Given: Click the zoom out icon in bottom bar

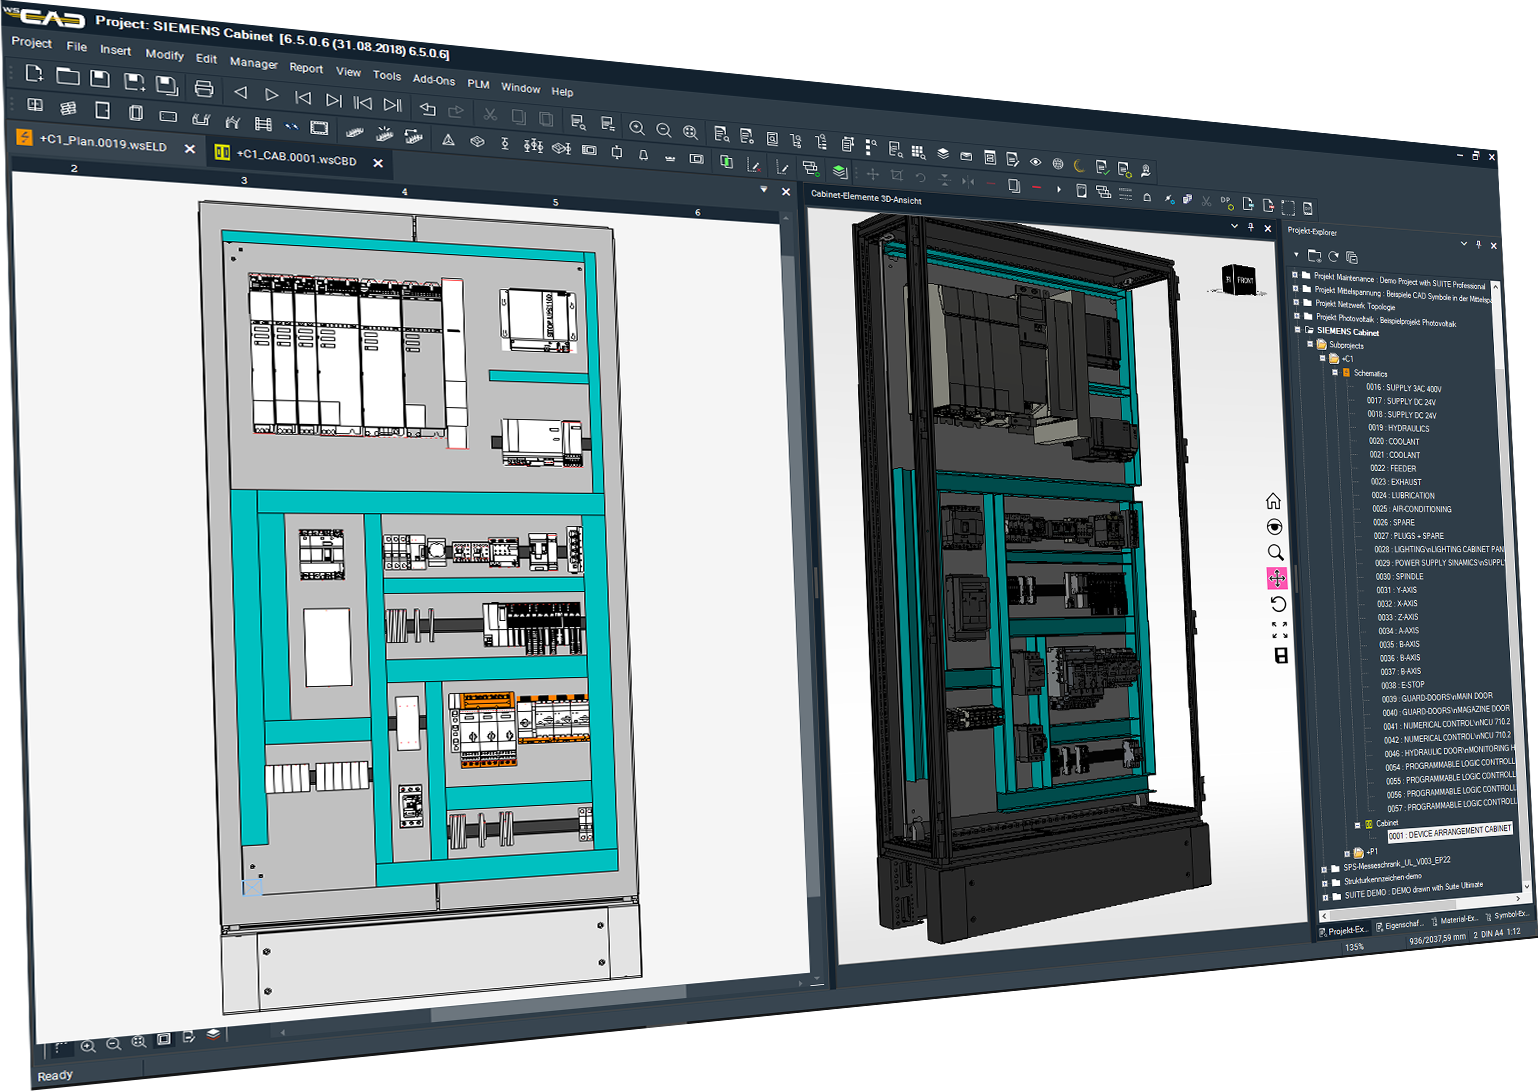Looking at the screenshot, I should point(113,1044).
